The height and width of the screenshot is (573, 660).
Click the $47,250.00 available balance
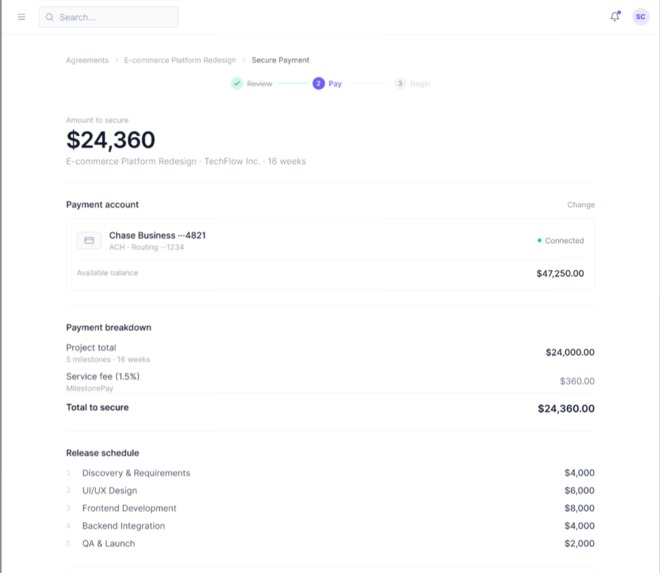pyautogui.click(x=560, y=273)
